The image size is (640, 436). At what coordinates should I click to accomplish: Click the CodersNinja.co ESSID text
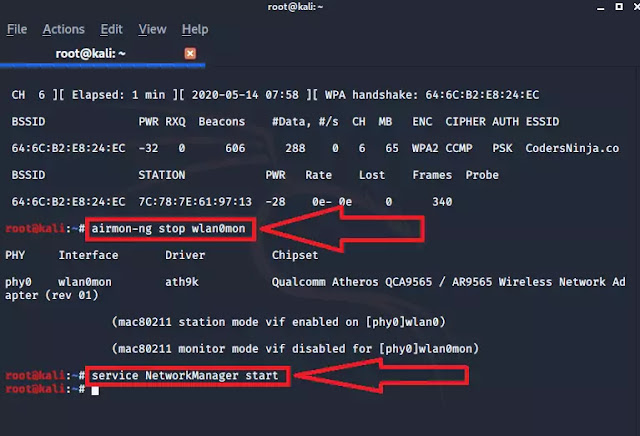(x=572, y=148)
